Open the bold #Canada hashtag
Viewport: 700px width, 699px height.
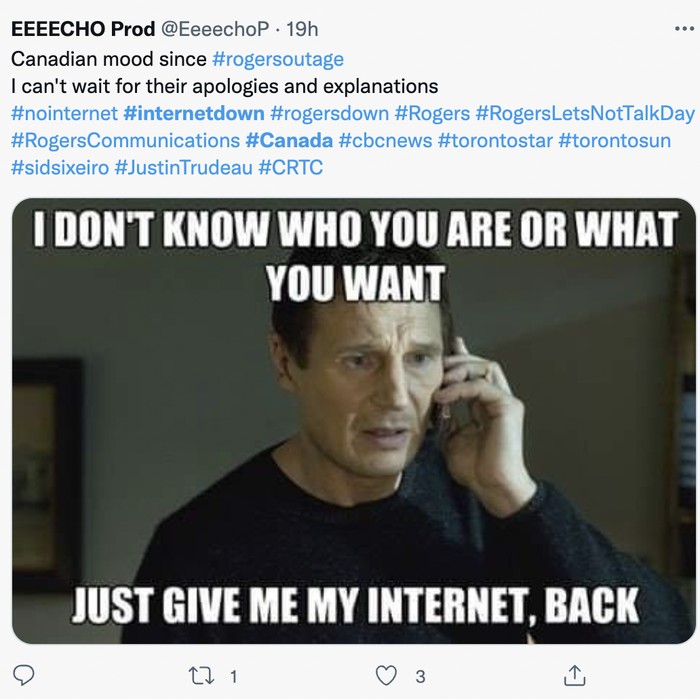289,140
